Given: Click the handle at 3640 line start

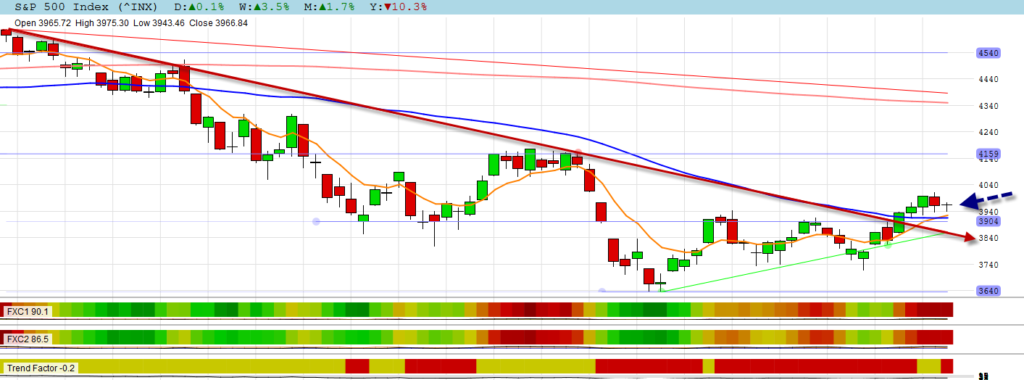Looking at the screenshot, I should (601, 291).
